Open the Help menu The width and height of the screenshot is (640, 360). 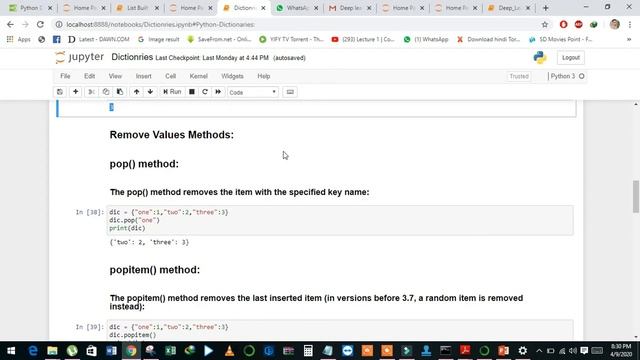point(264,76)
